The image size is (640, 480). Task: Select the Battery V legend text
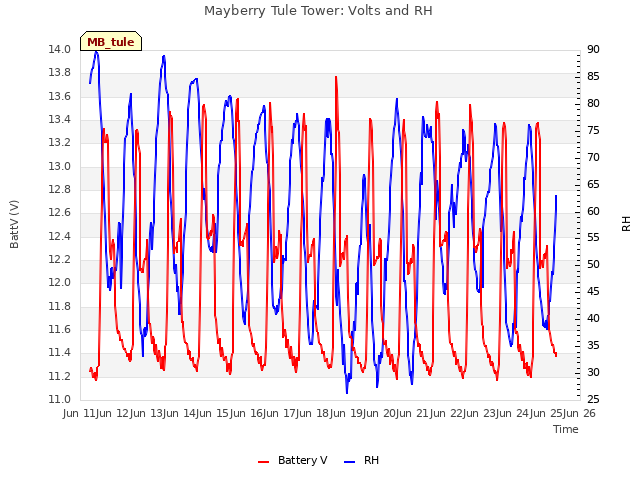302,460
